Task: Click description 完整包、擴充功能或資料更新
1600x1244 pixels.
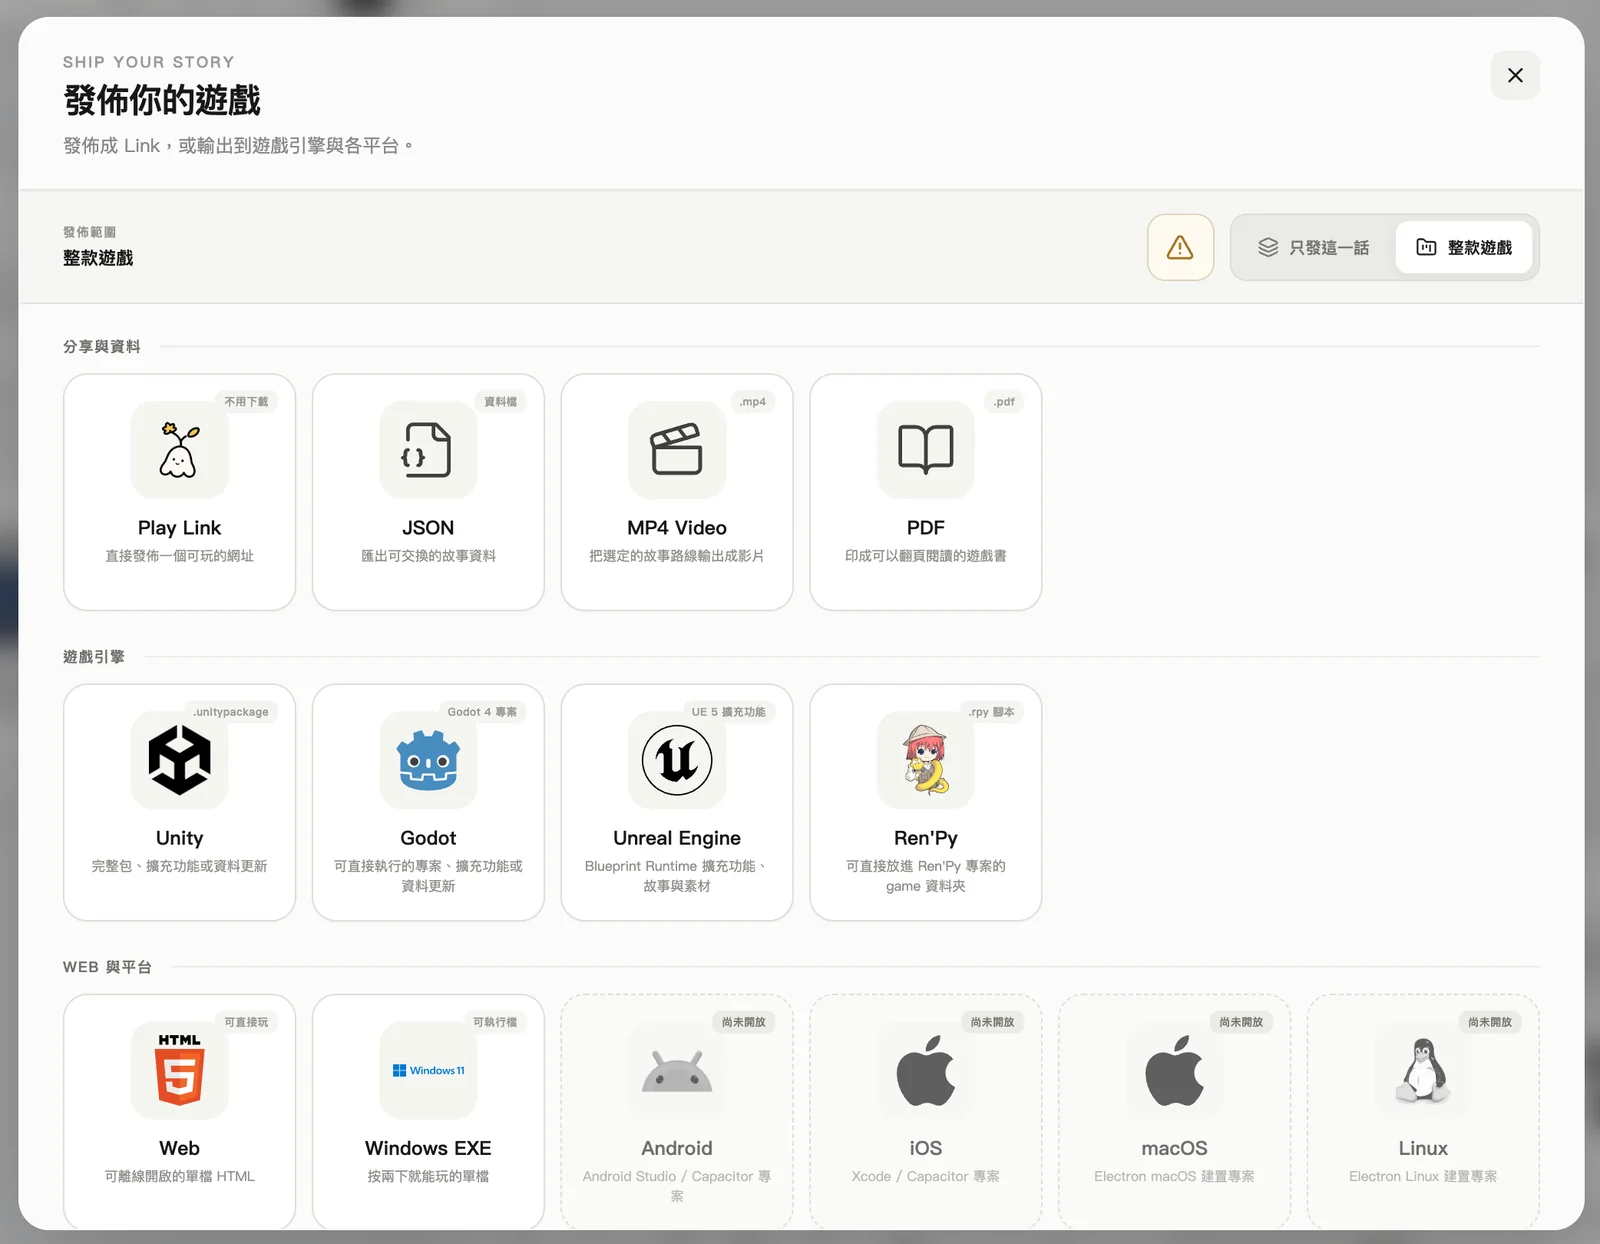Action: coord(179,866)
